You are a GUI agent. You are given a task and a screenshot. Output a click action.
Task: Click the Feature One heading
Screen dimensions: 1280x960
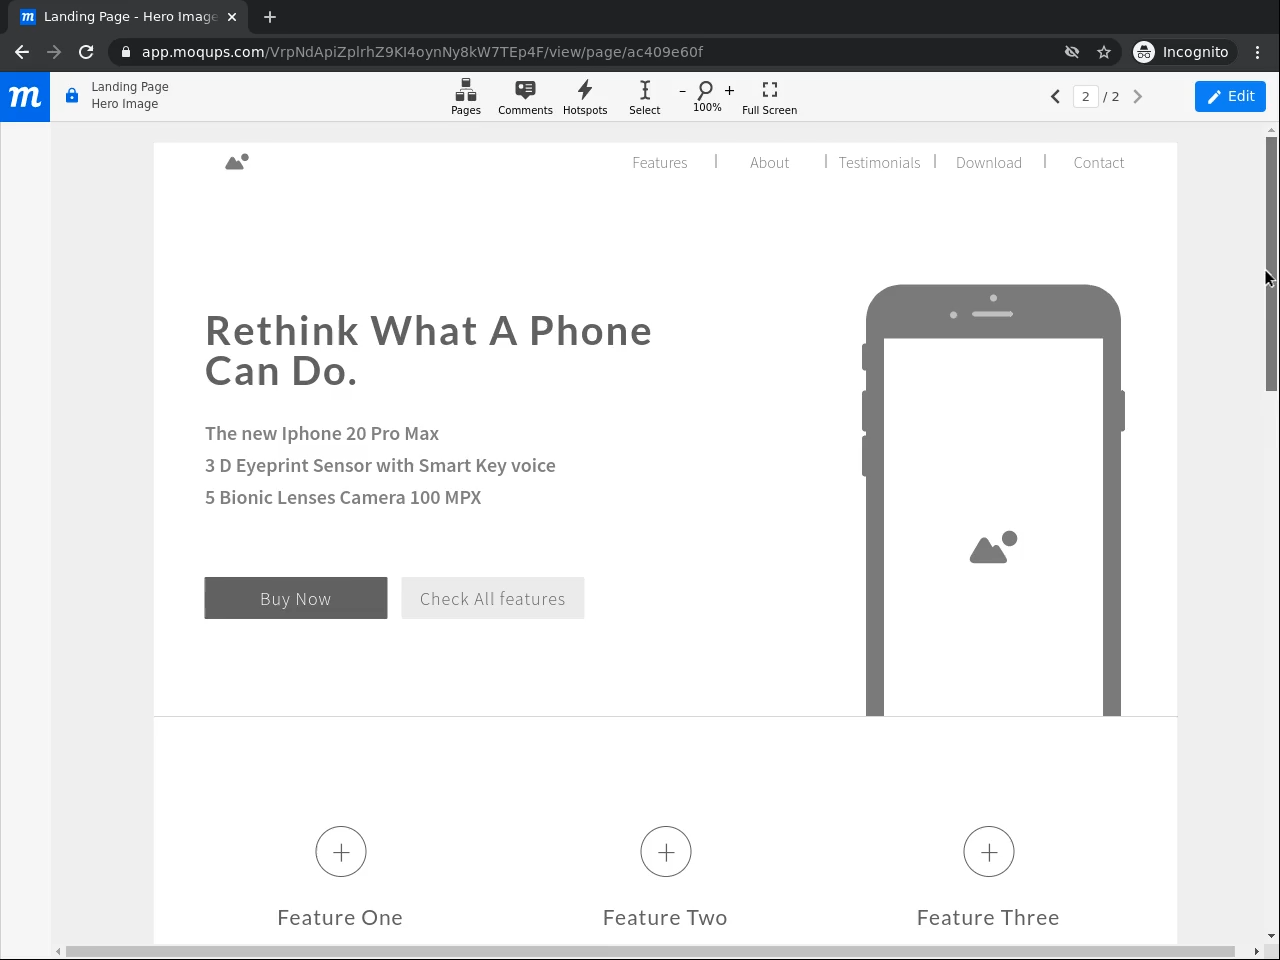coord(340,918)
